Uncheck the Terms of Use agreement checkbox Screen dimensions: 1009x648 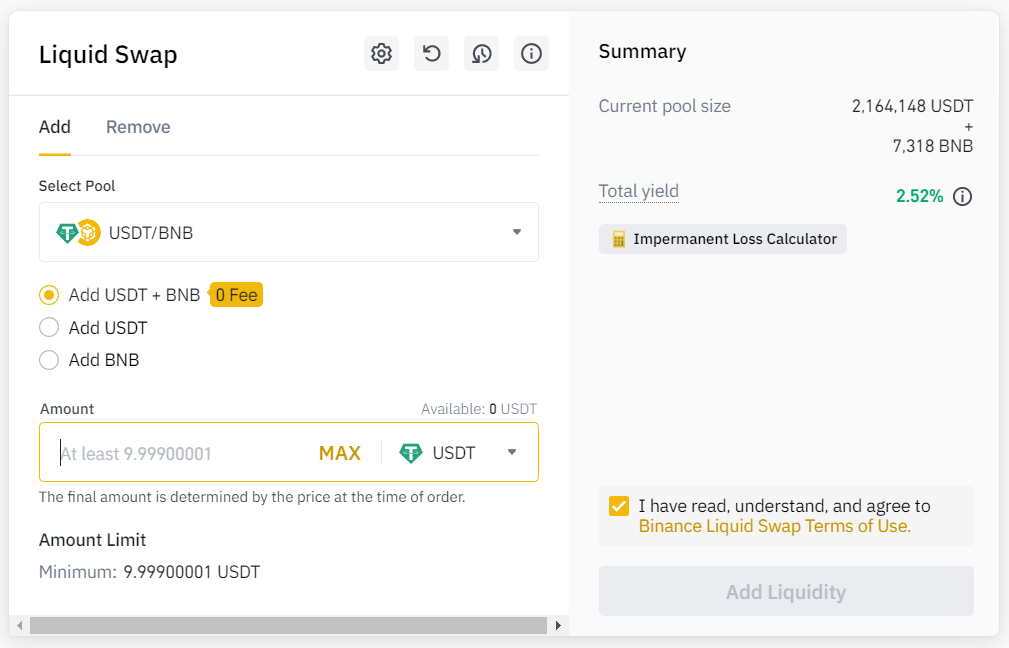[618, 506]
